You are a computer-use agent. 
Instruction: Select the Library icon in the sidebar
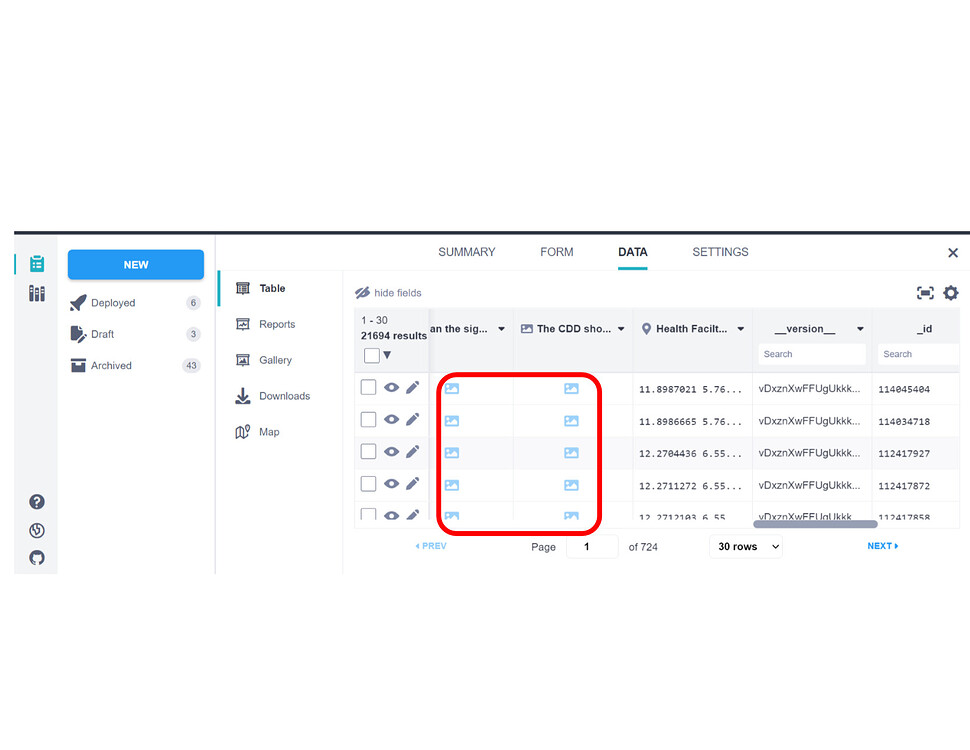[x=37, y=293]
